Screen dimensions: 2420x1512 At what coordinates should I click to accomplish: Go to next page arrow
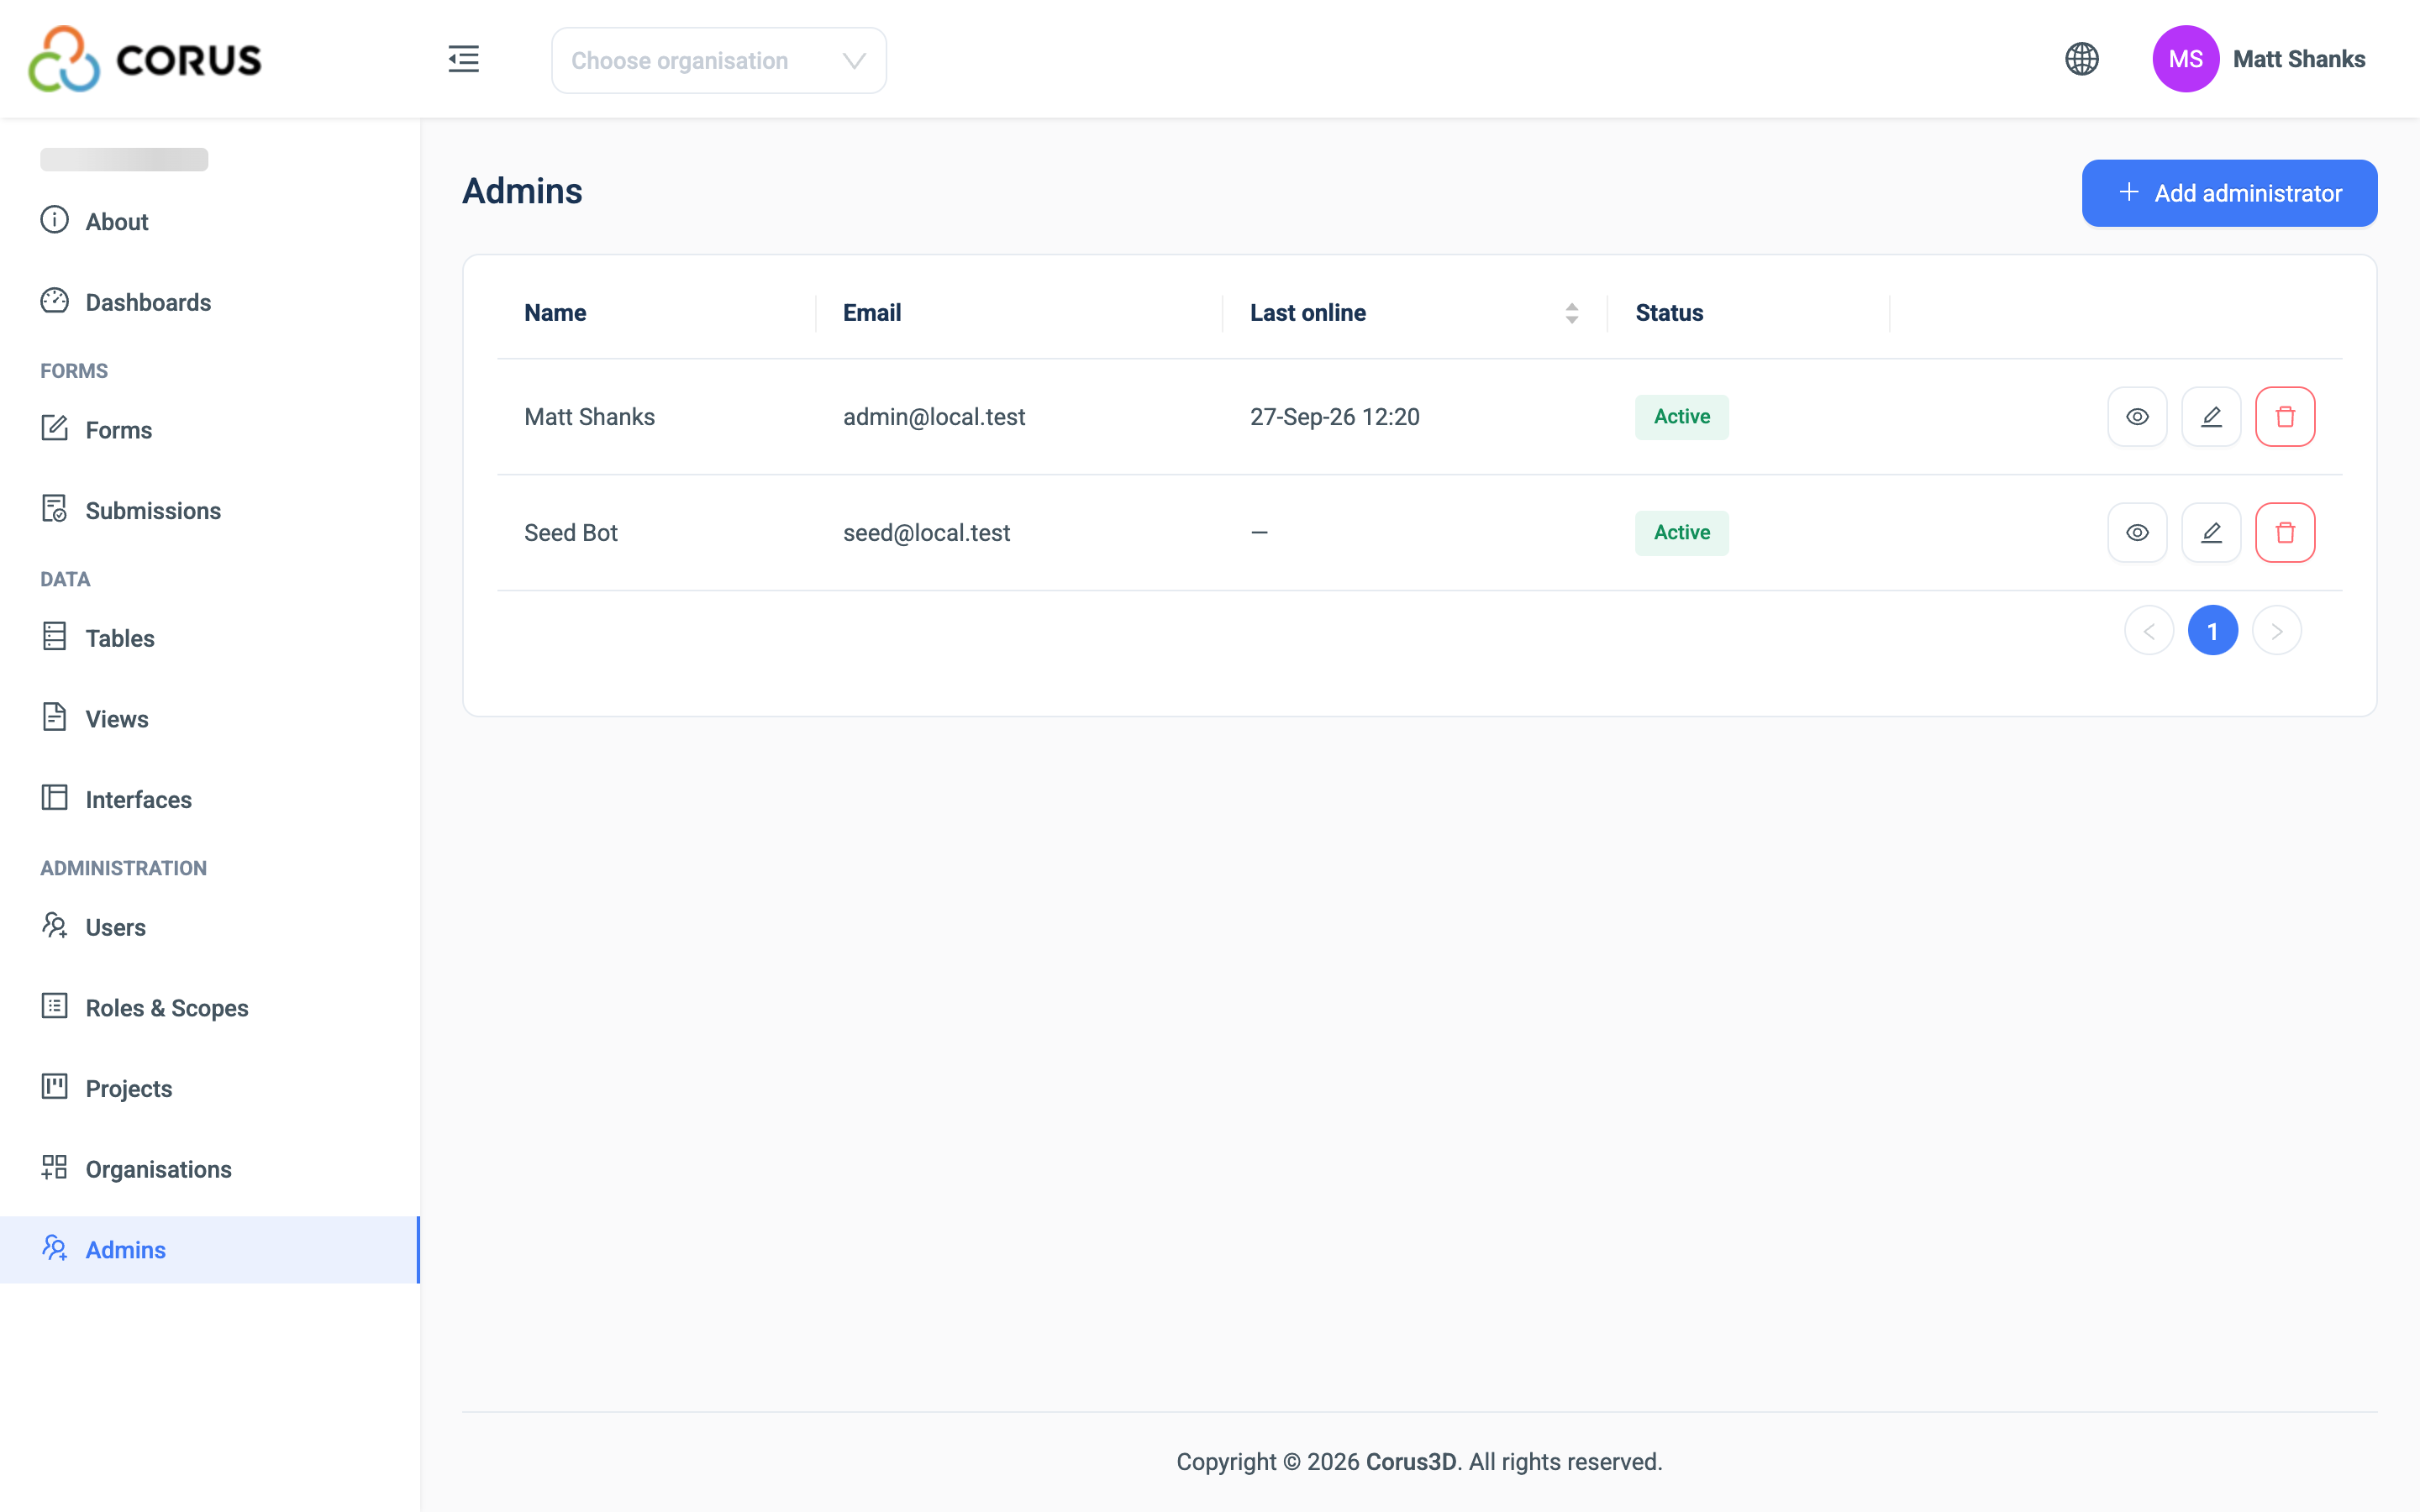[2276, 631]
